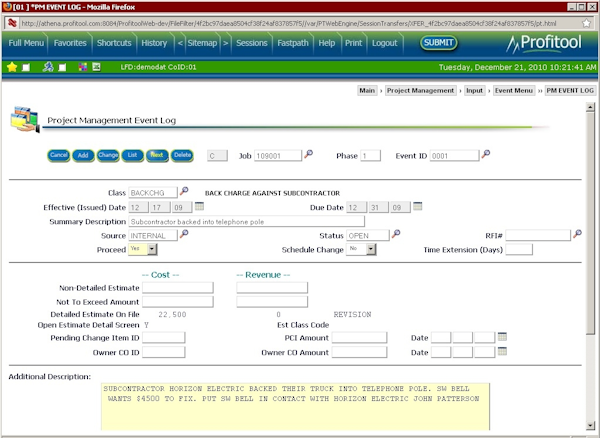Click the Owner CO Amount field
600x438 pixels.
360,352
